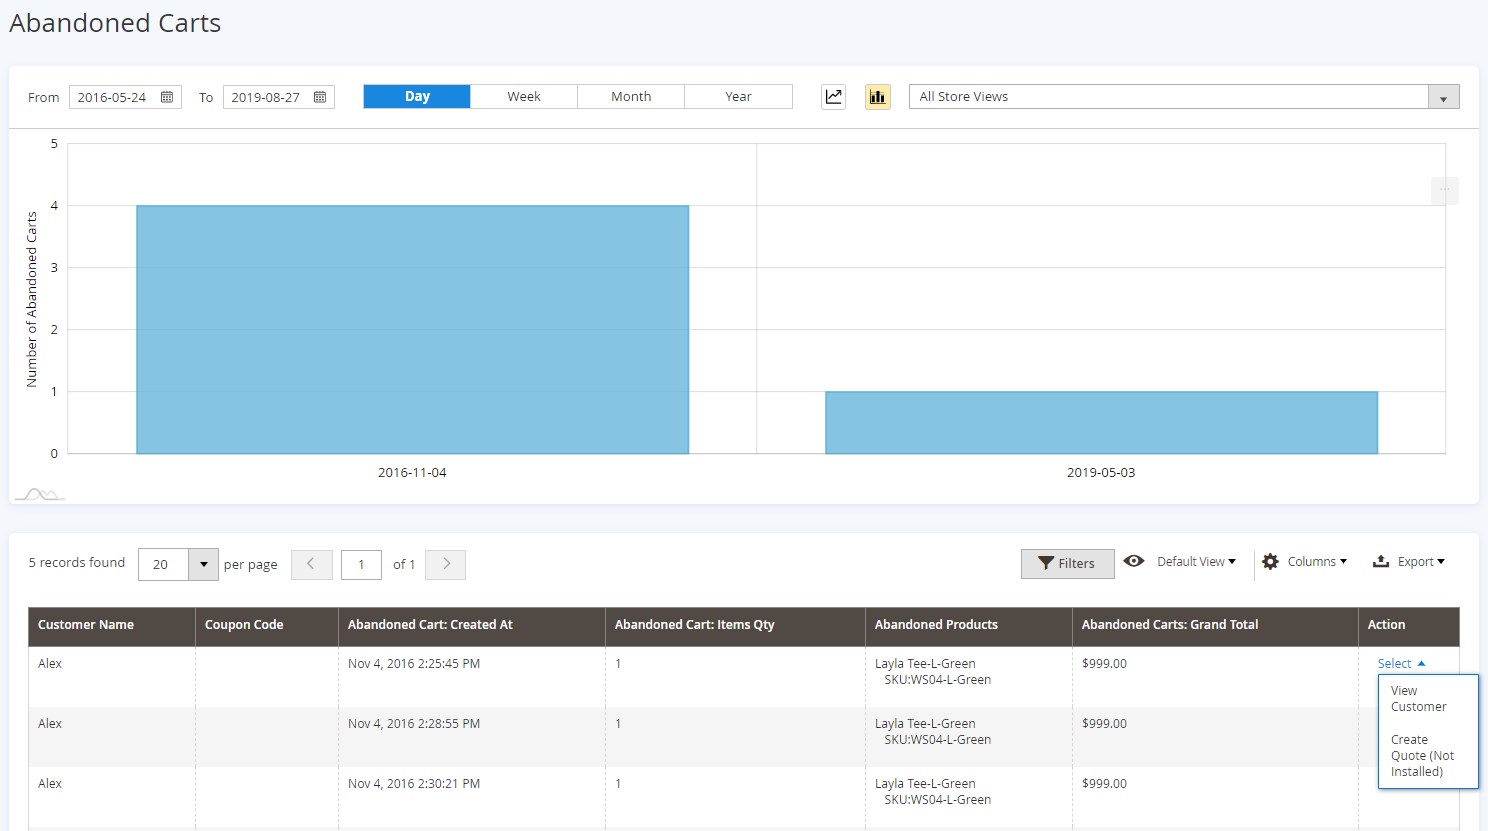The height and width of the screenshot is (831, 1488).
Task: Switch to bar chart view
Action: coord(877,97)
